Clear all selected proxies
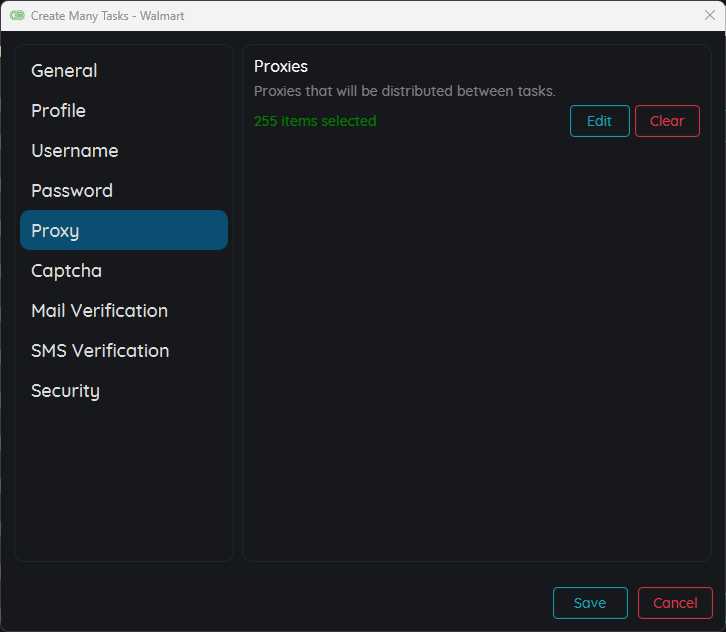The width and height of the screenshot is (726, 632). pyautogui.click(x=667, y=121)
